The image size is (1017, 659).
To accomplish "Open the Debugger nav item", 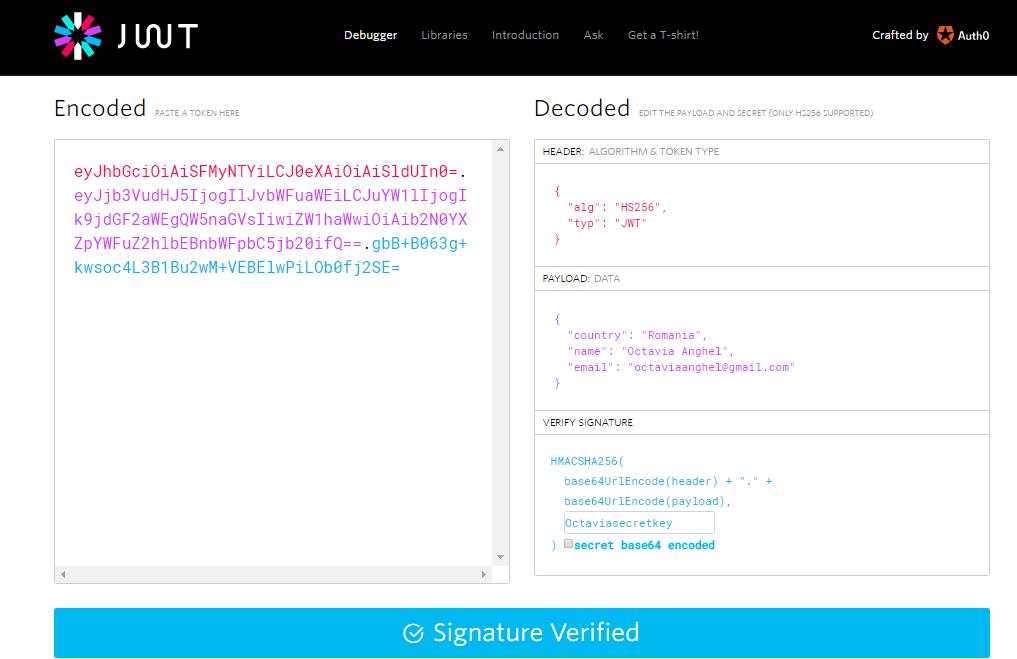I will tap(370, 35).
